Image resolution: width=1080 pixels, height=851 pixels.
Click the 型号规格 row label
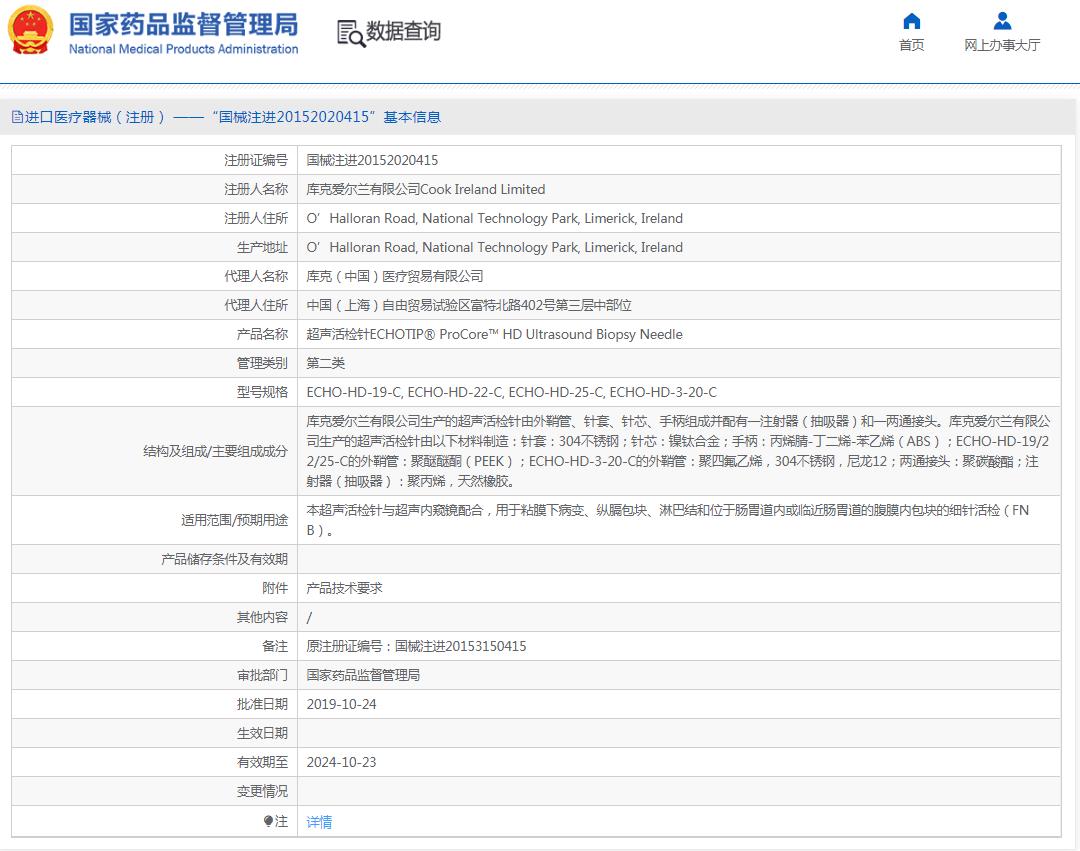[262, 392]
